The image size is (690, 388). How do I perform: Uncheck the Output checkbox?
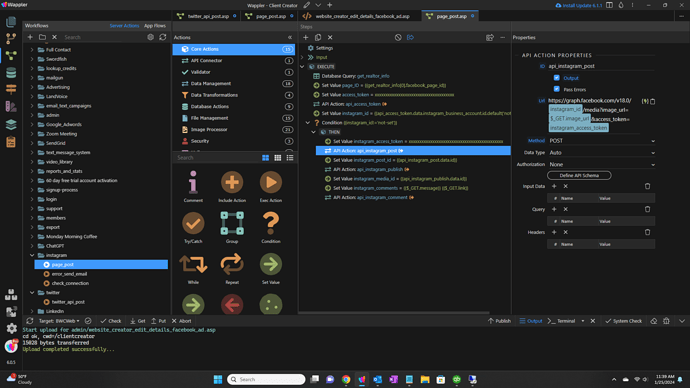[557, 78]
